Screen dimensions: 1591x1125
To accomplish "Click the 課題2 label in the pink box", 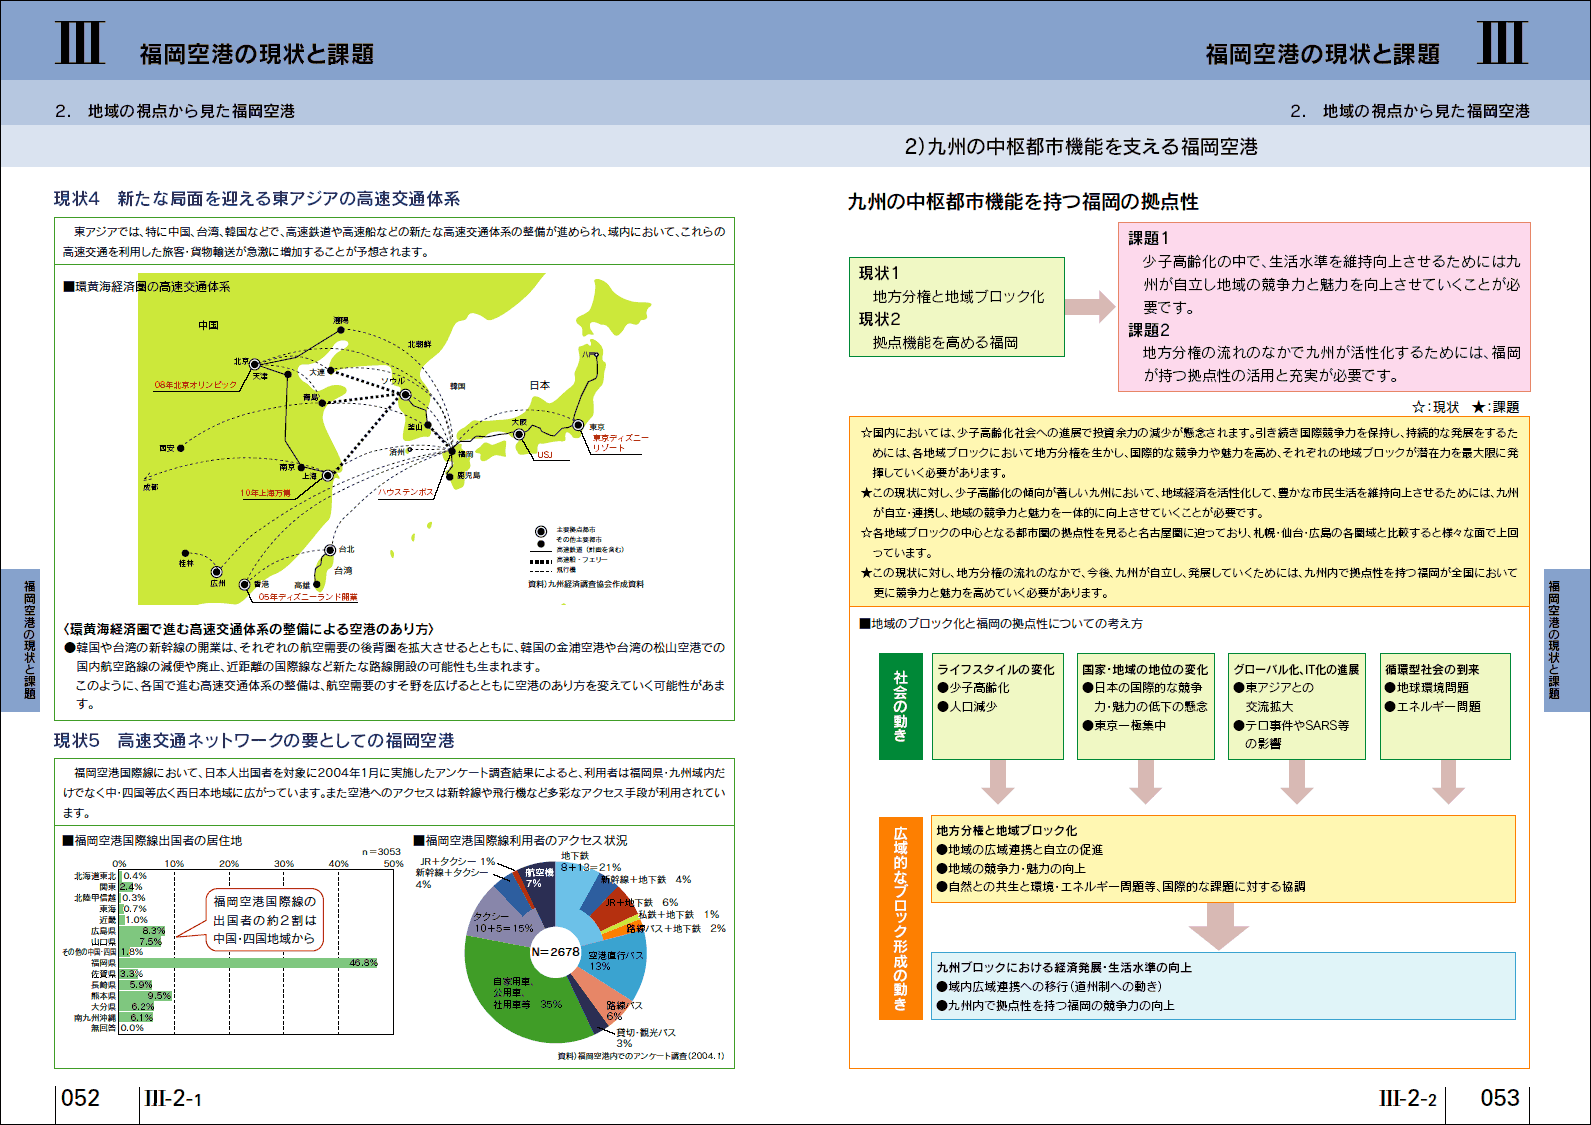I will tap(1149, 330).
